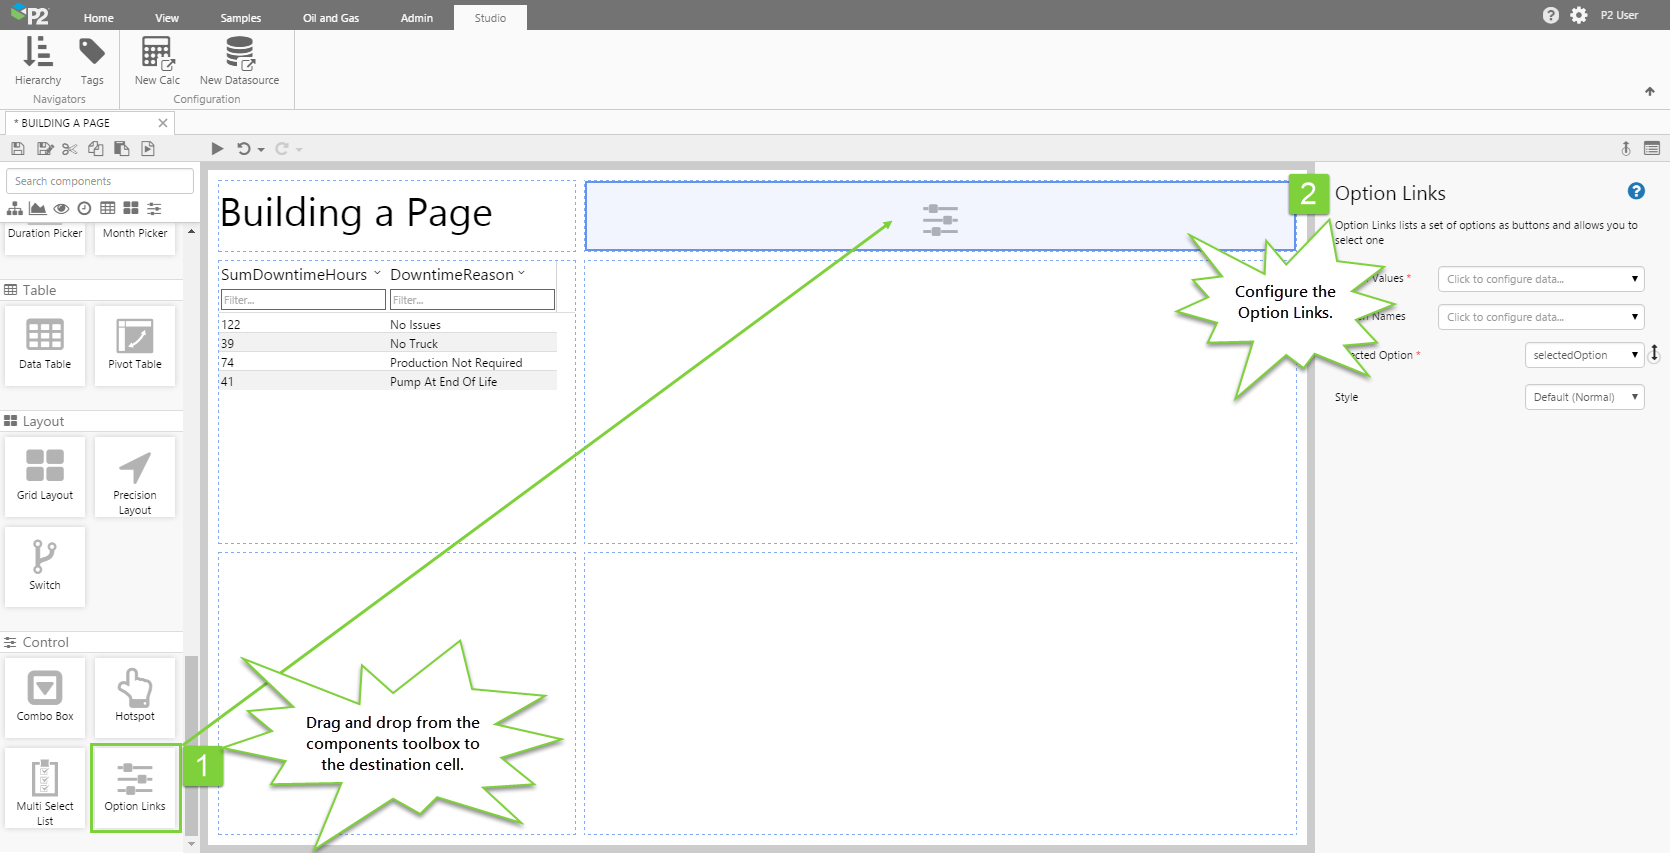Filter toolbox by eye visual category
This screenshot has width=1670, height=853.
[61, 208]
